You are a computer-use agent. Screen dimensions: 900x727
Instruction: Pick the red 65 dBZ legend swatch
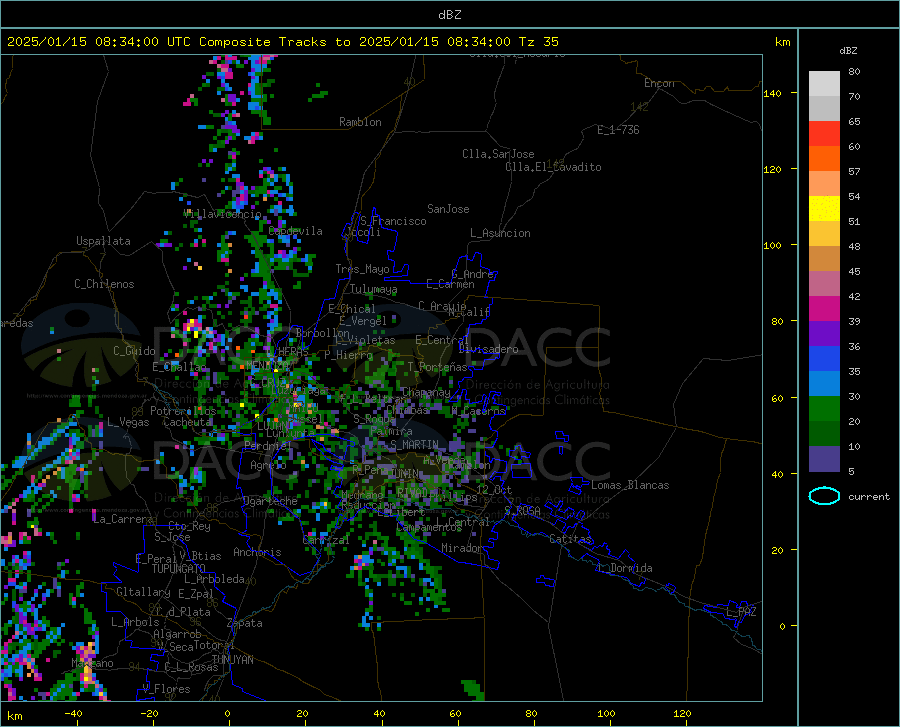pos(824,134)
